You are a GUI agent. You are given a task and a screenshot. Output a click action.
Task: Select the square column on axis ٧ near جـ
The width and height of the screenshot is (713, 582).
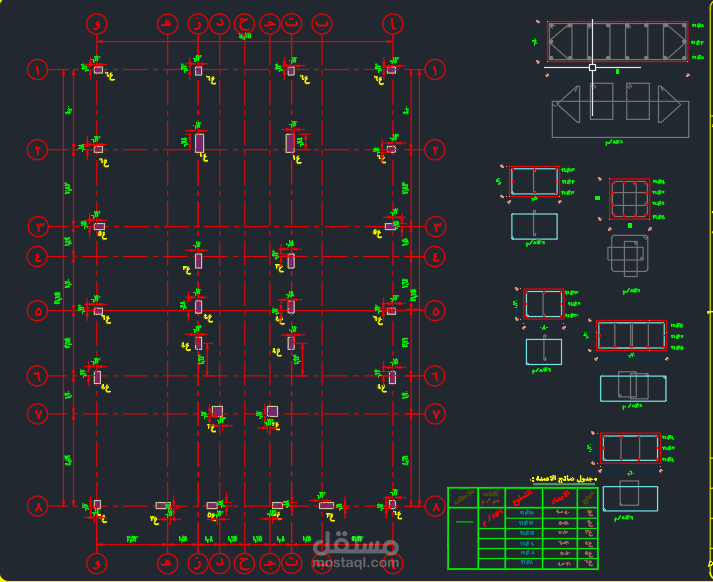click(x=272, y=411)
